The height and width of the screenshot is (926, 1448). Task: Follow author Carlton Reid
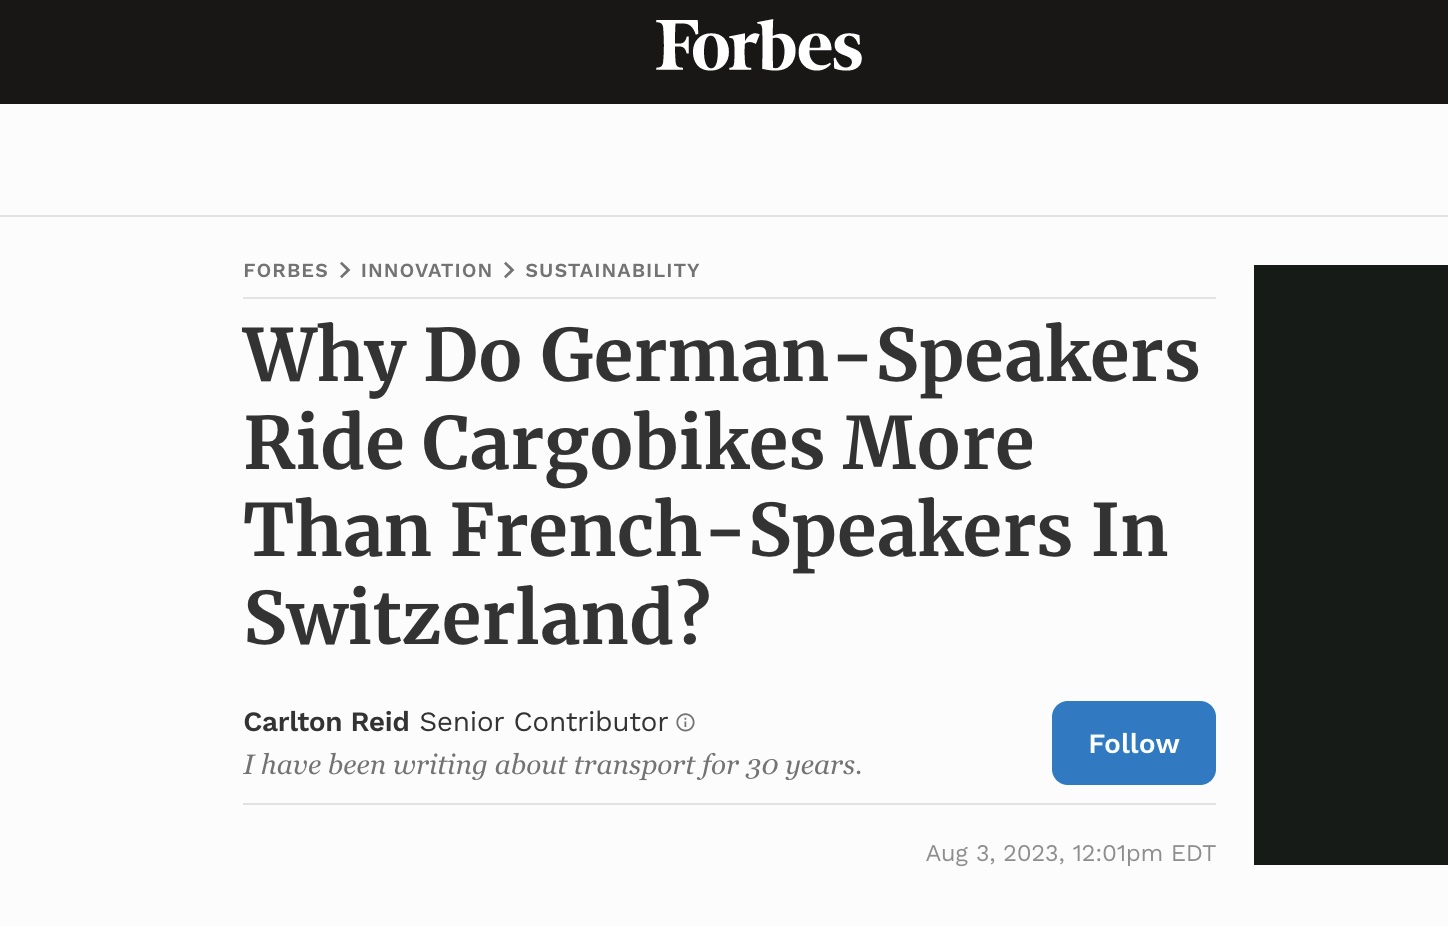[x=1133, y=743]
